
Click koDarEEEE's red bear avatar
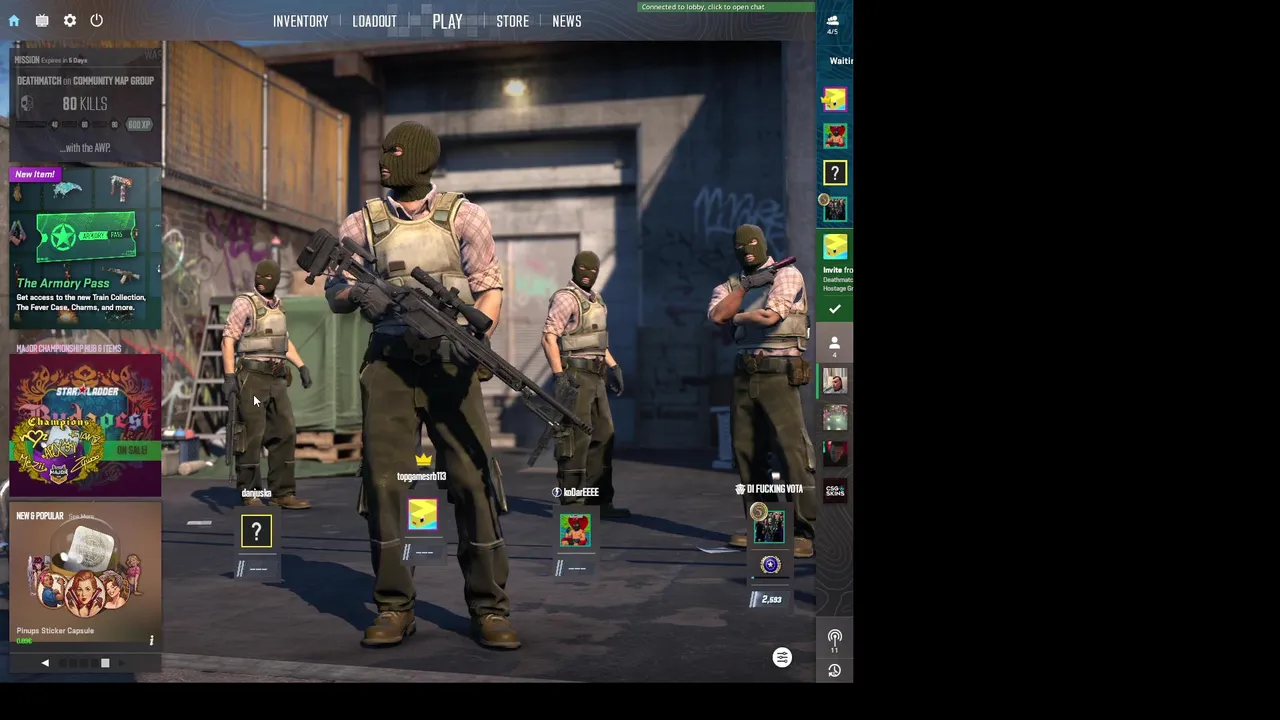[x=575, y=530]
